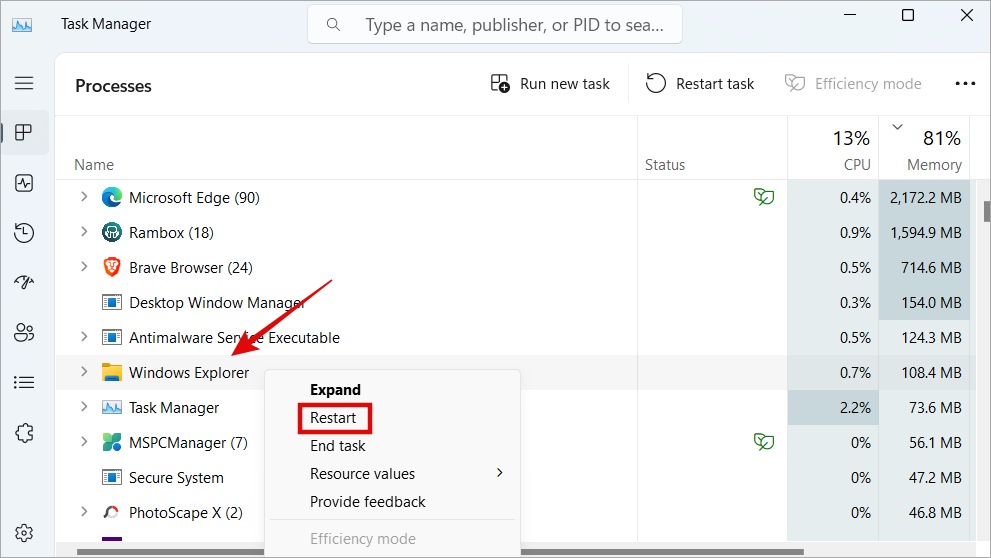Click the Rambox app icon
Screen dimensions: 991x558
pos(112,233)
